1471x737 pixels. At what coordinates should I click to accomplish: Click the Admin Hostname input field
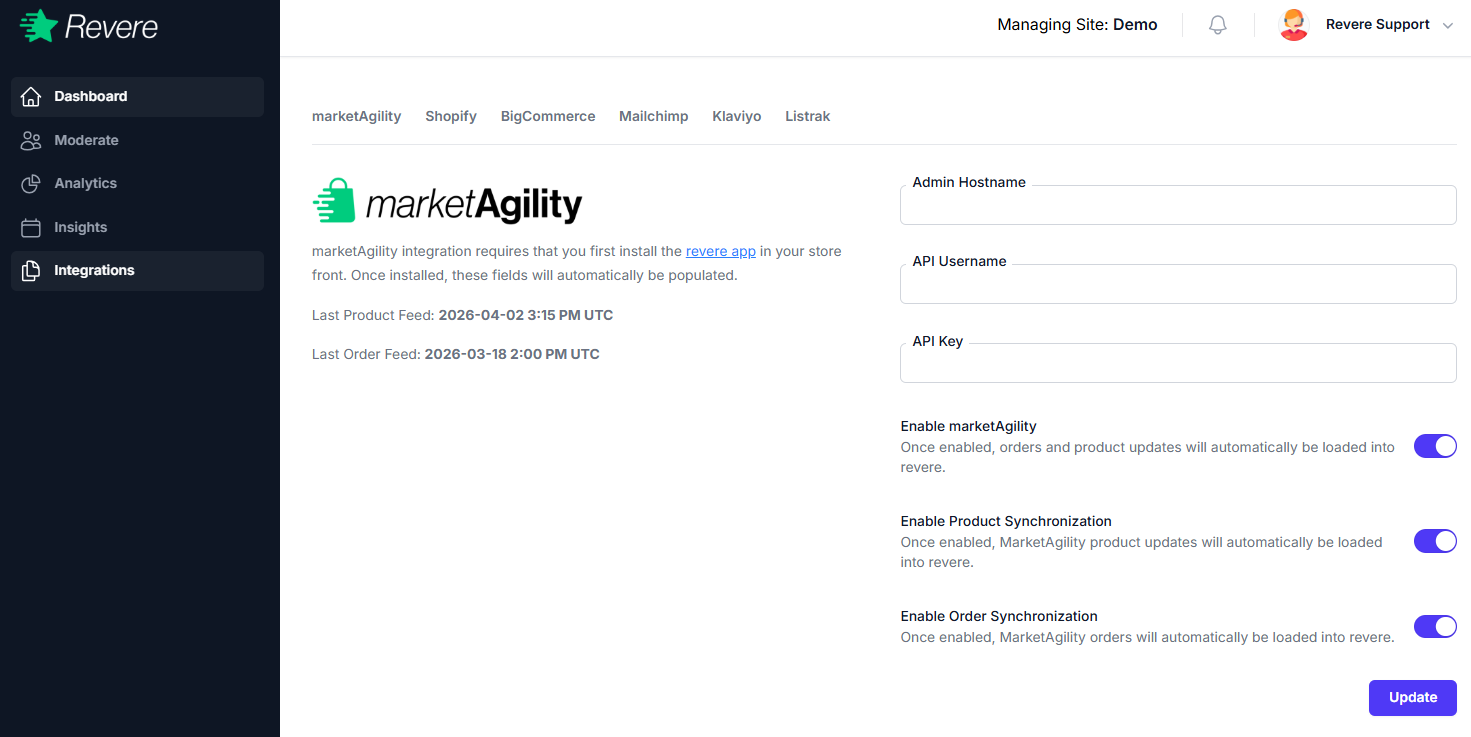1177,205
